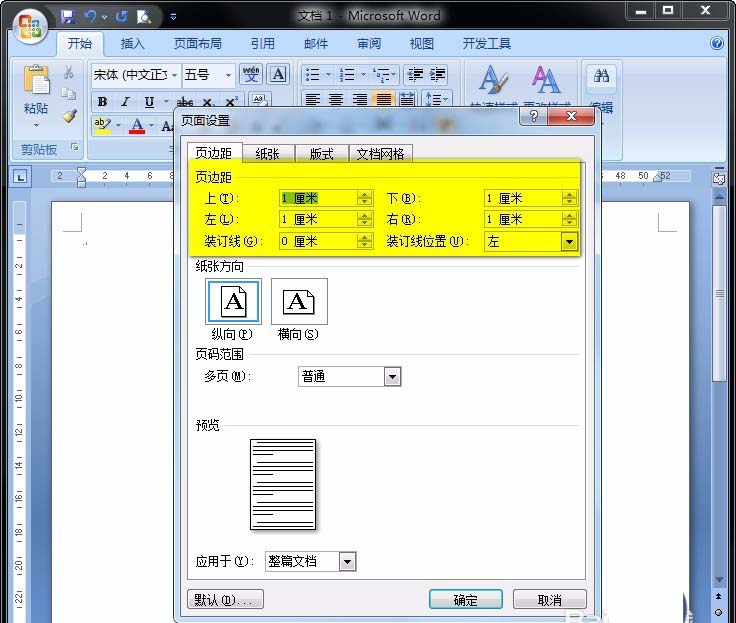The image size is (736, 623).
Task: Click the font color red A swatch
Action: point(136,126)
